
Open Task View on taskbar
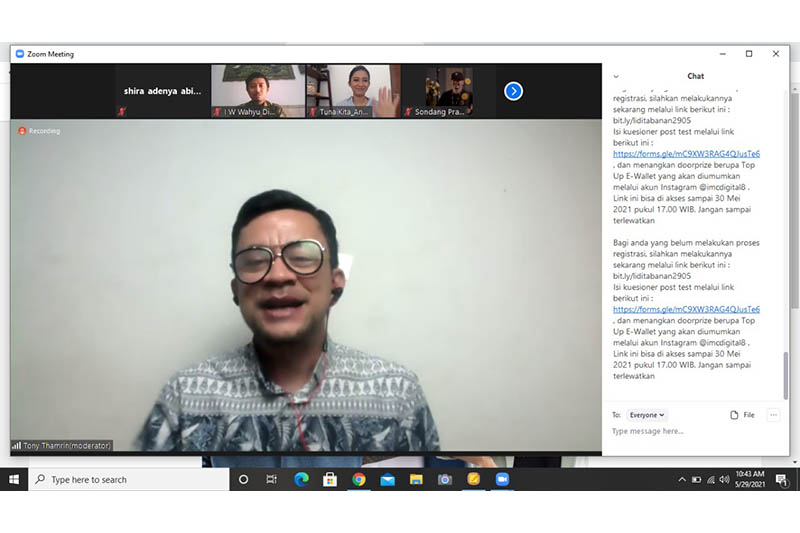272,479
